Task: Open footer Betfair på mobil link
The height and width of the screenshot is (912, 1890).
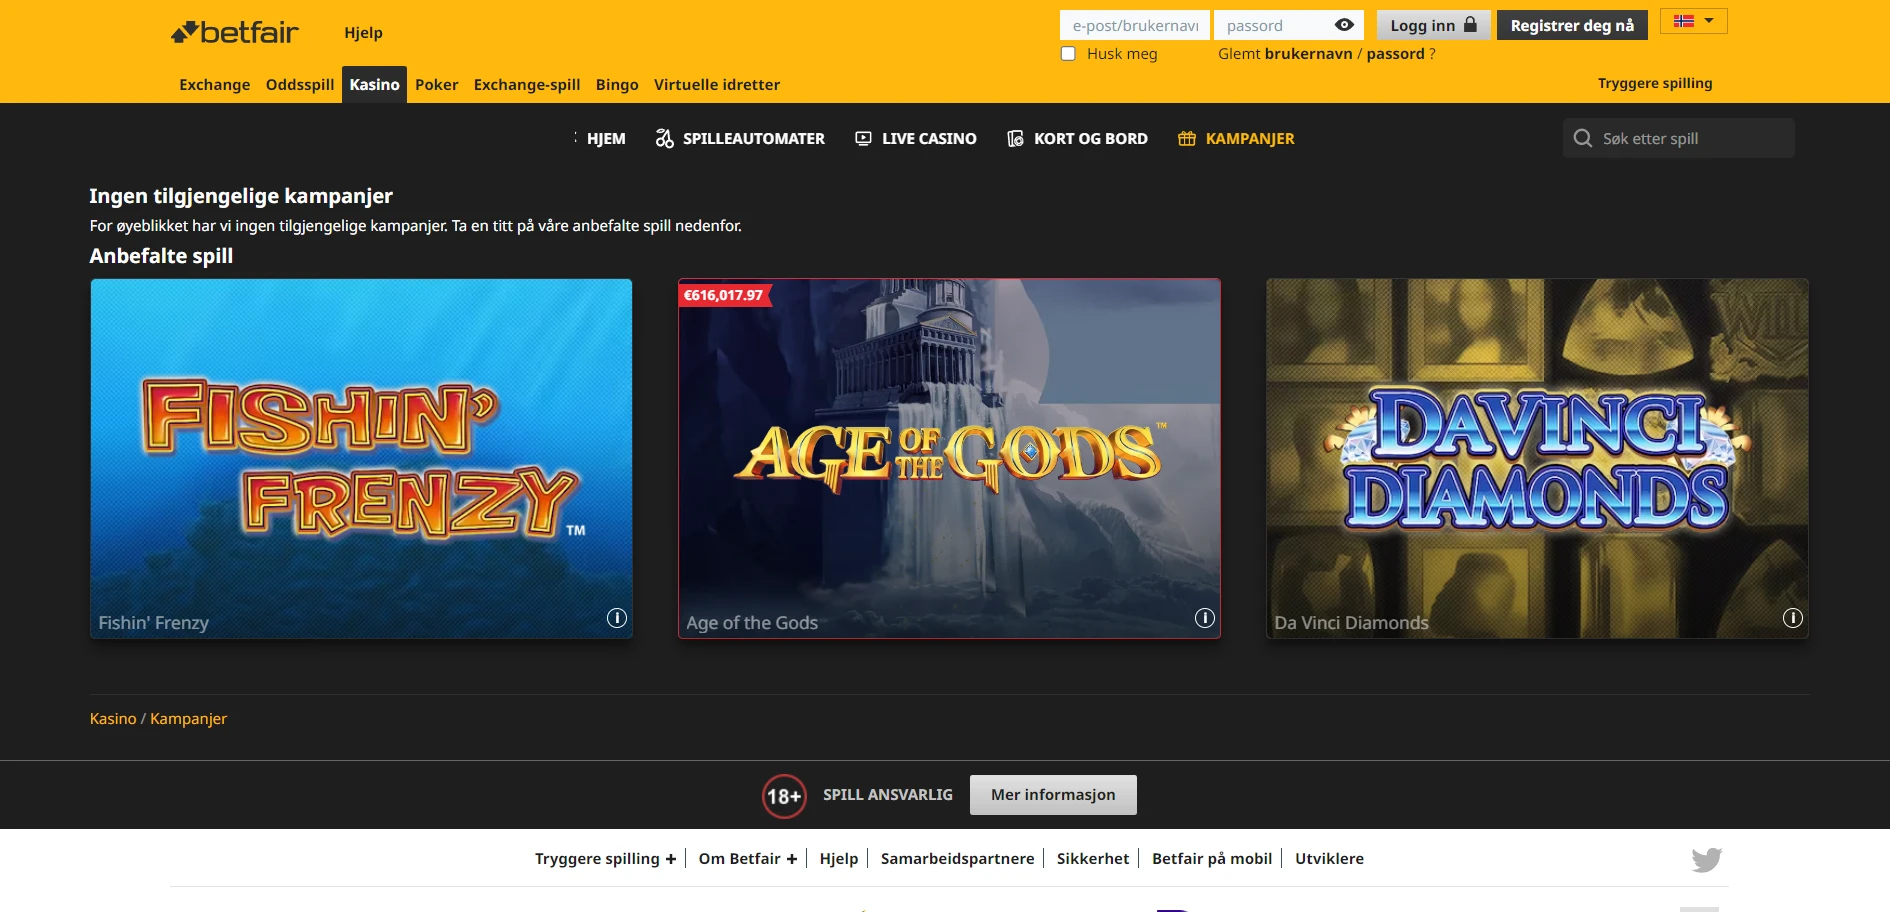Action: (1212, 859)
